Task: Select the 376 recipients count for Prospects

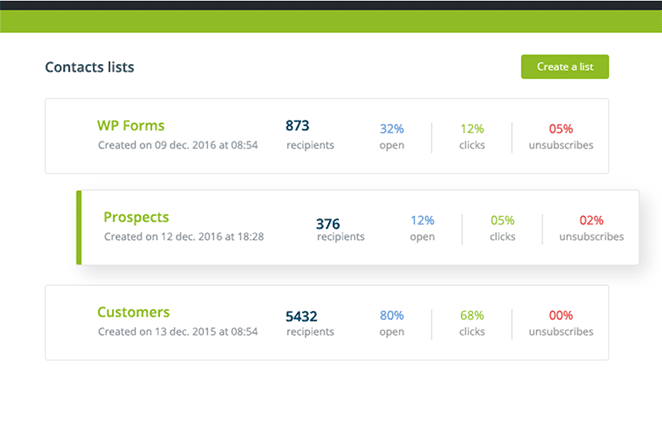Action: (328, 224)
